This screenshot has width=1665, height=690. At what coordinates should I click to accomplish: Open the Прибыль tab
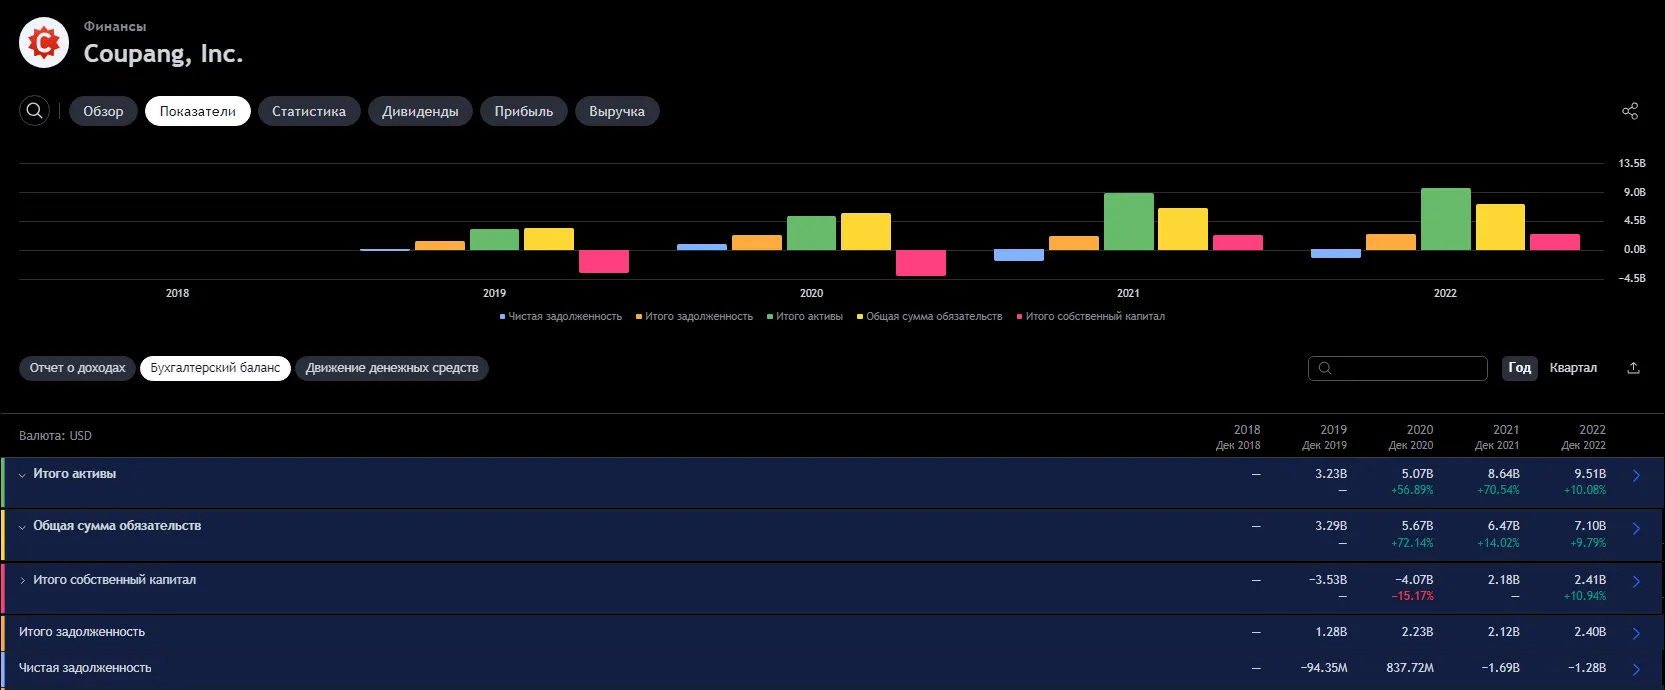click(524, 111)
